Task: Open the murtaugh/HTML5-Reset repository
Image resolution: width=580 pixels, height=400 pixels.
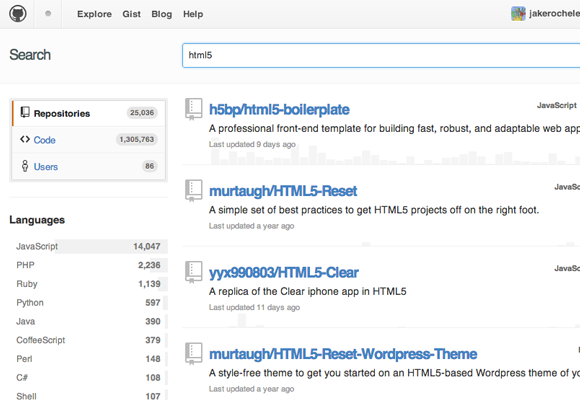Action: coord(283,191)
